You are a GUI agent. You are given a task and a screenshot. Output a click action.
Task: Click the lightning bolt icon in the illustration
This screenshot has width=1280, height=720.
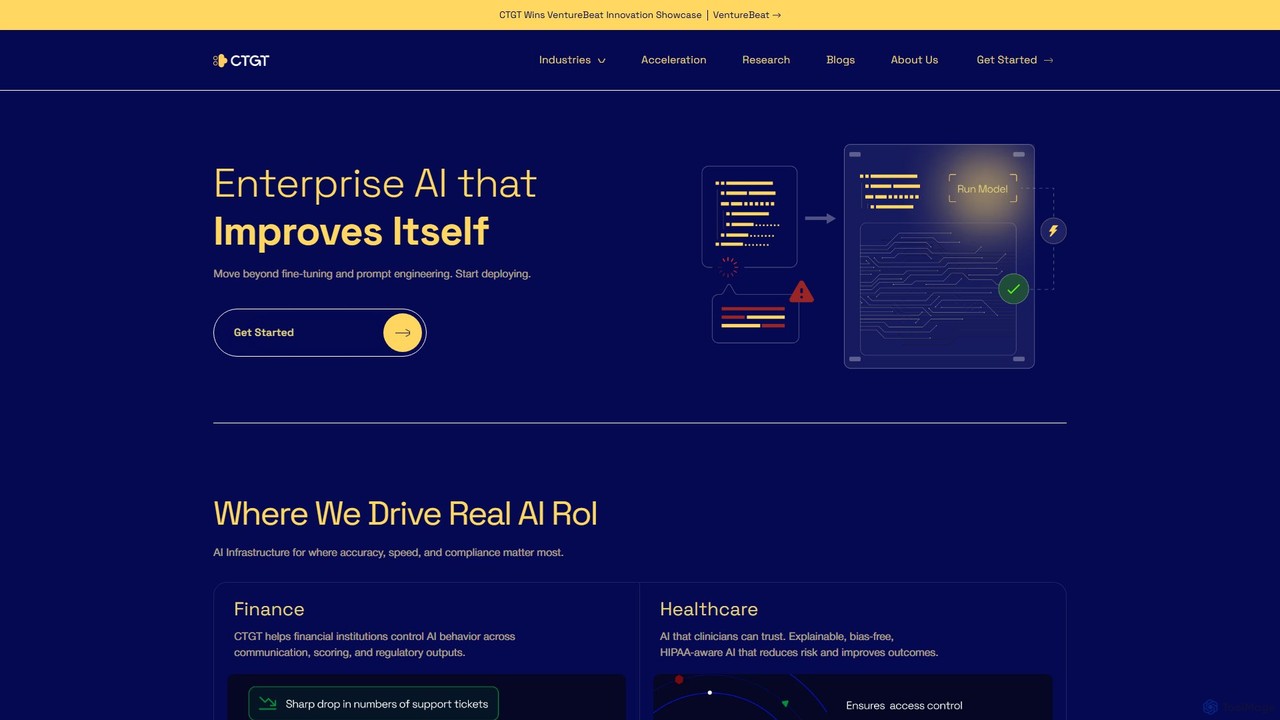pyautogui.click(x=1053, y=231)
